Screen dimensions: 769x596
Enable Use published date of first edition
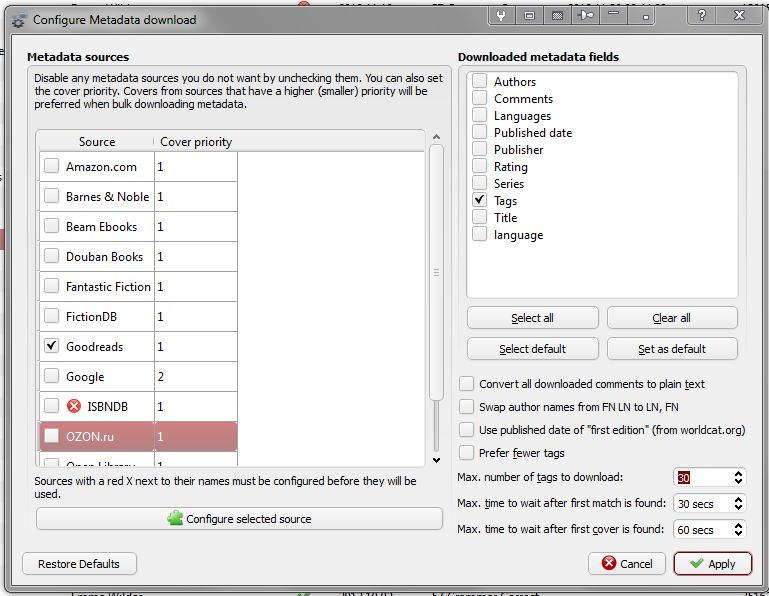coord(466,430)
